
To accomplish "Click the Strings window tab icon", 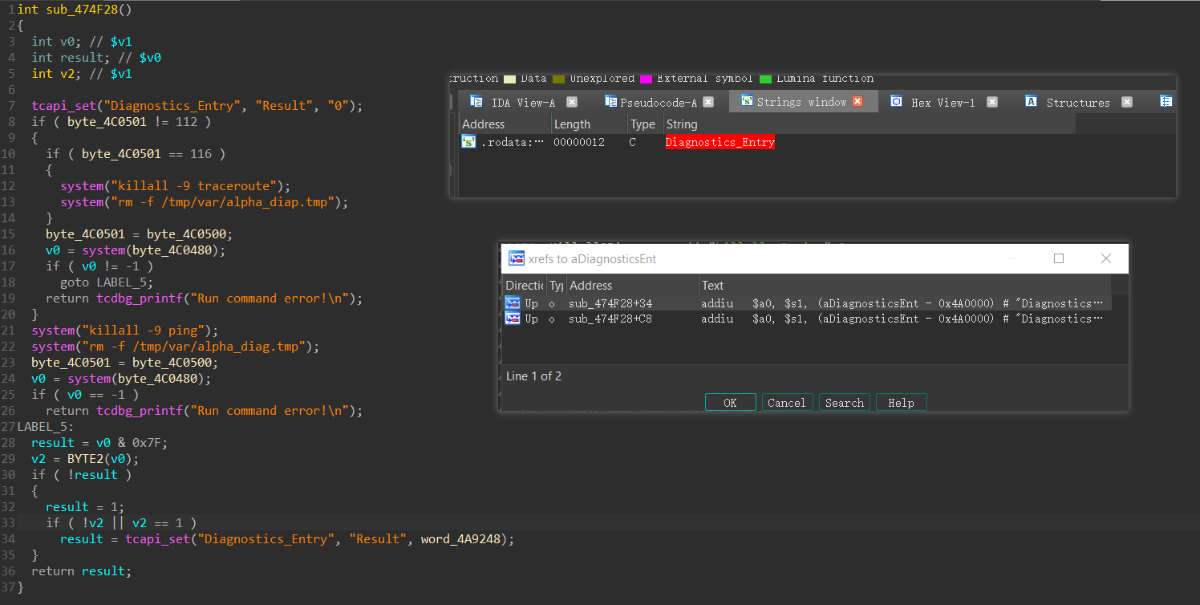I will click(746, 102).
